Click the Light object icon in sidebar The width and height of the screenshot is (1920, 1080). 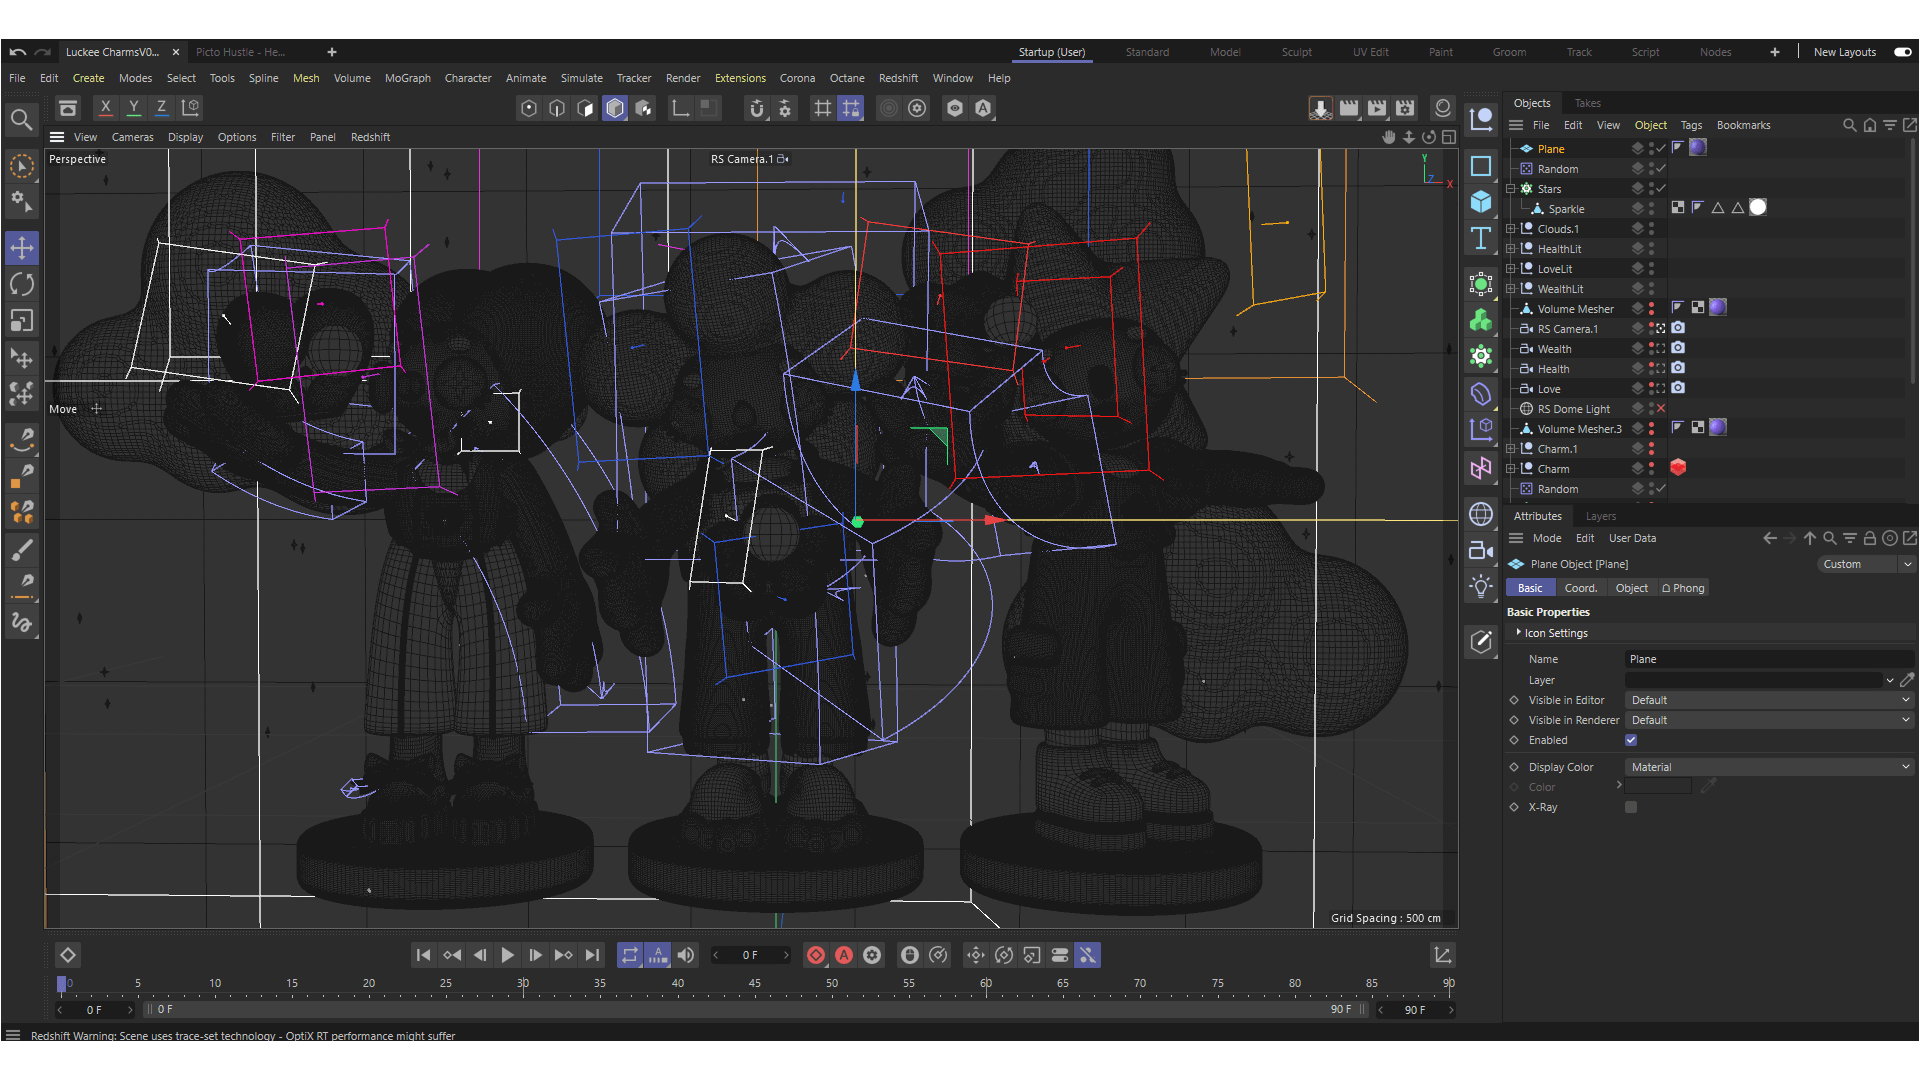[x=1481, y=587]
